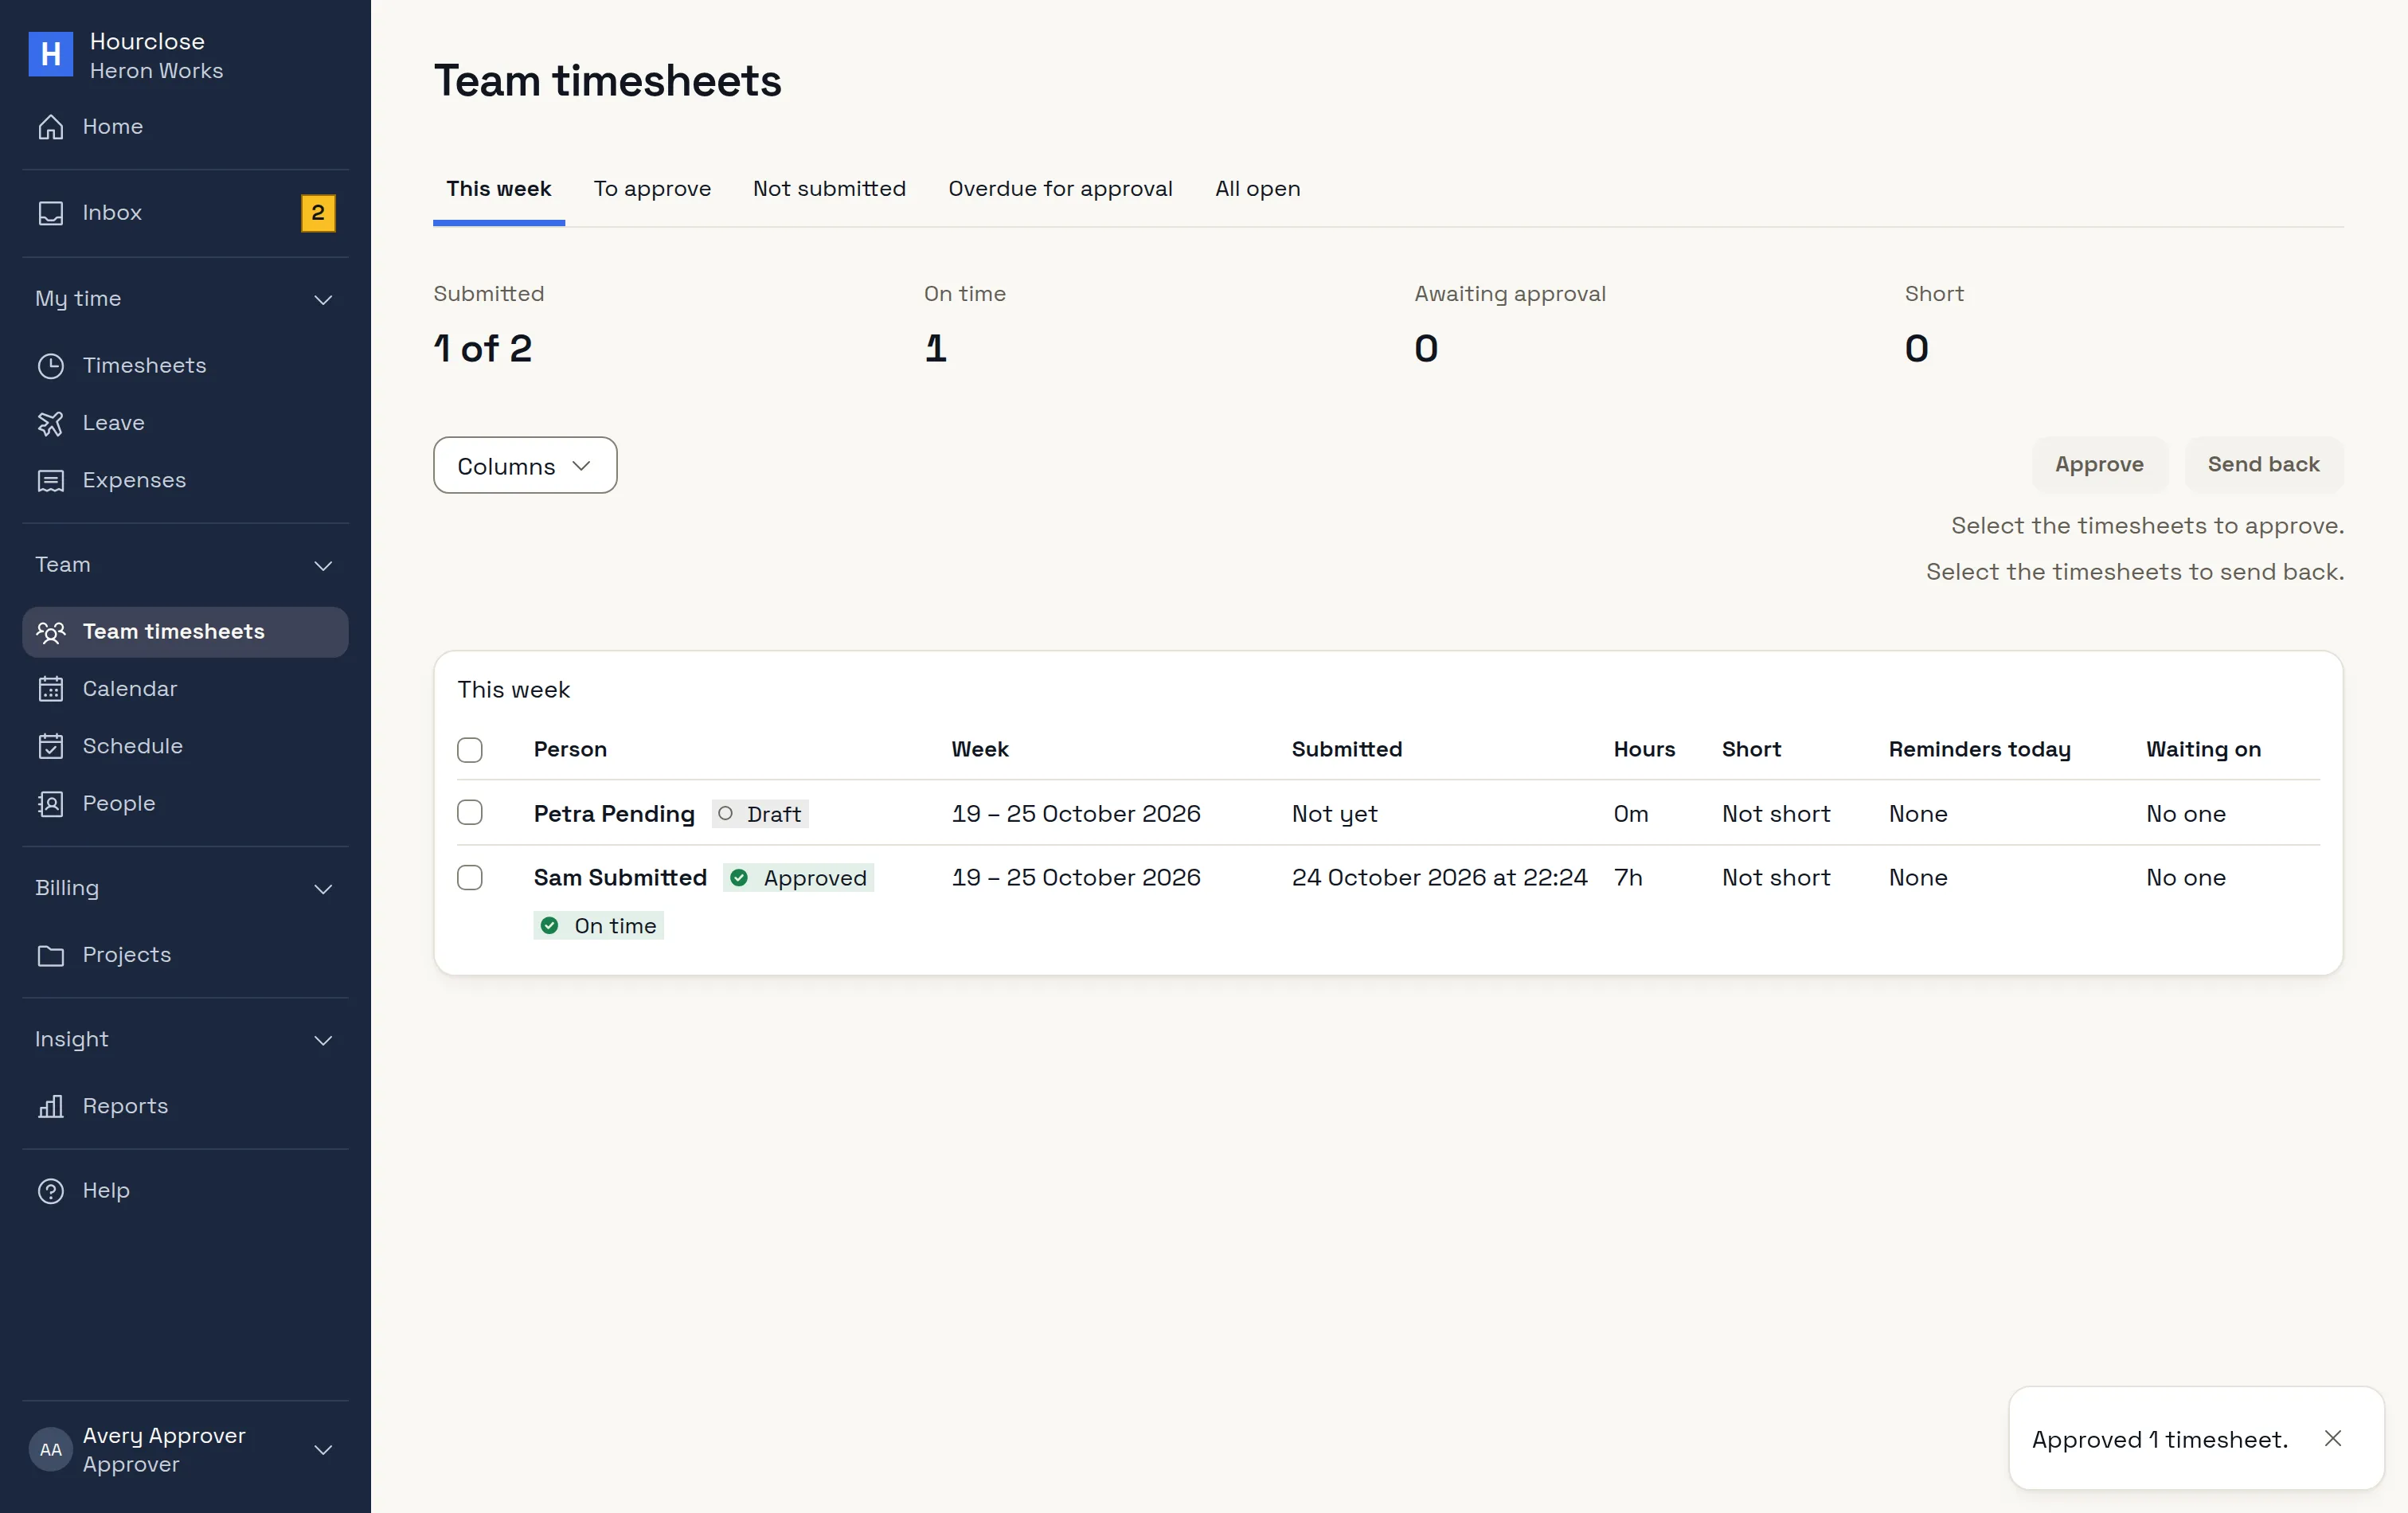Screen dimensions: 2408x1513
Task: Collapse the My time section
Action: point(185,299)
